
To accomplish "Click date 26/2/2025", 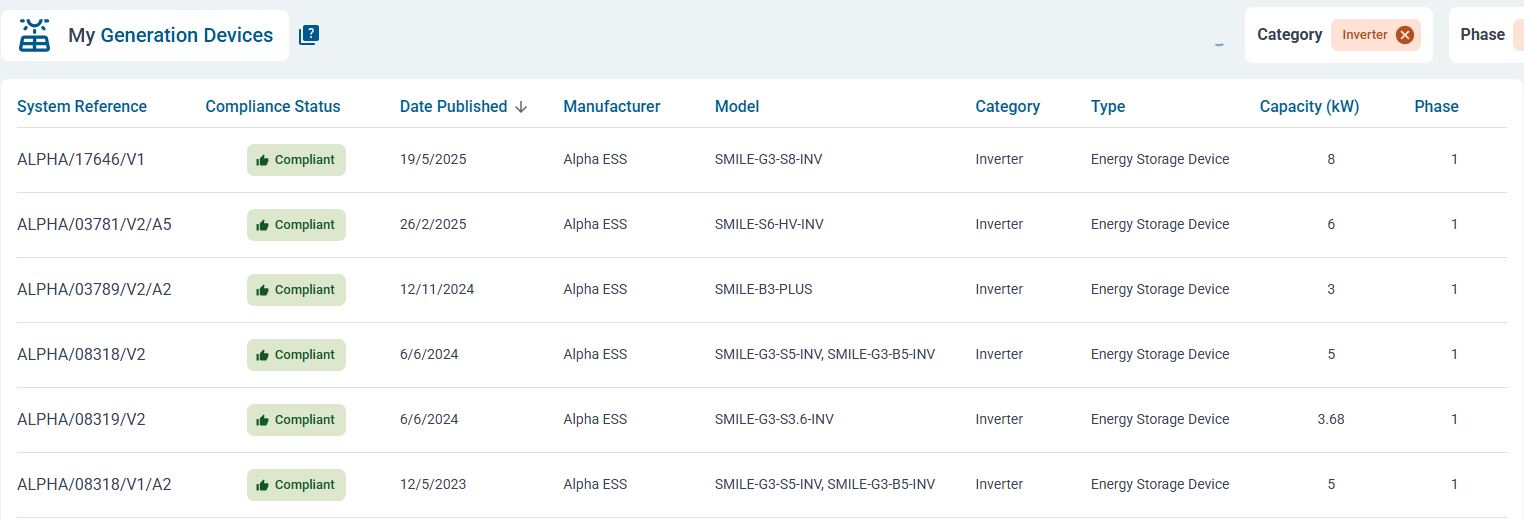I will (x=433, y=224).
